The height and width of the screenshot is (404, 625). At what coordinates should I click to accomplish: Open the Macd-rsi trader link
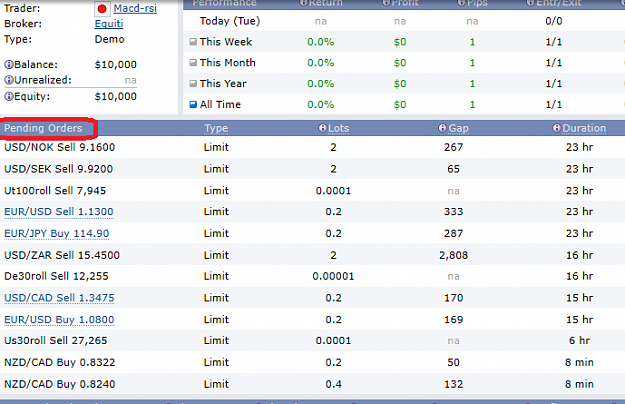pyautogui.click(x=135, y=8)
